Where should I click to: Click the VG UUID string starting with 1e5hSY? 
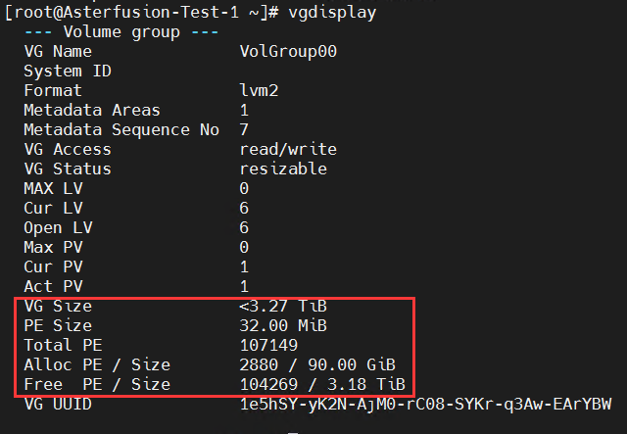425,404
